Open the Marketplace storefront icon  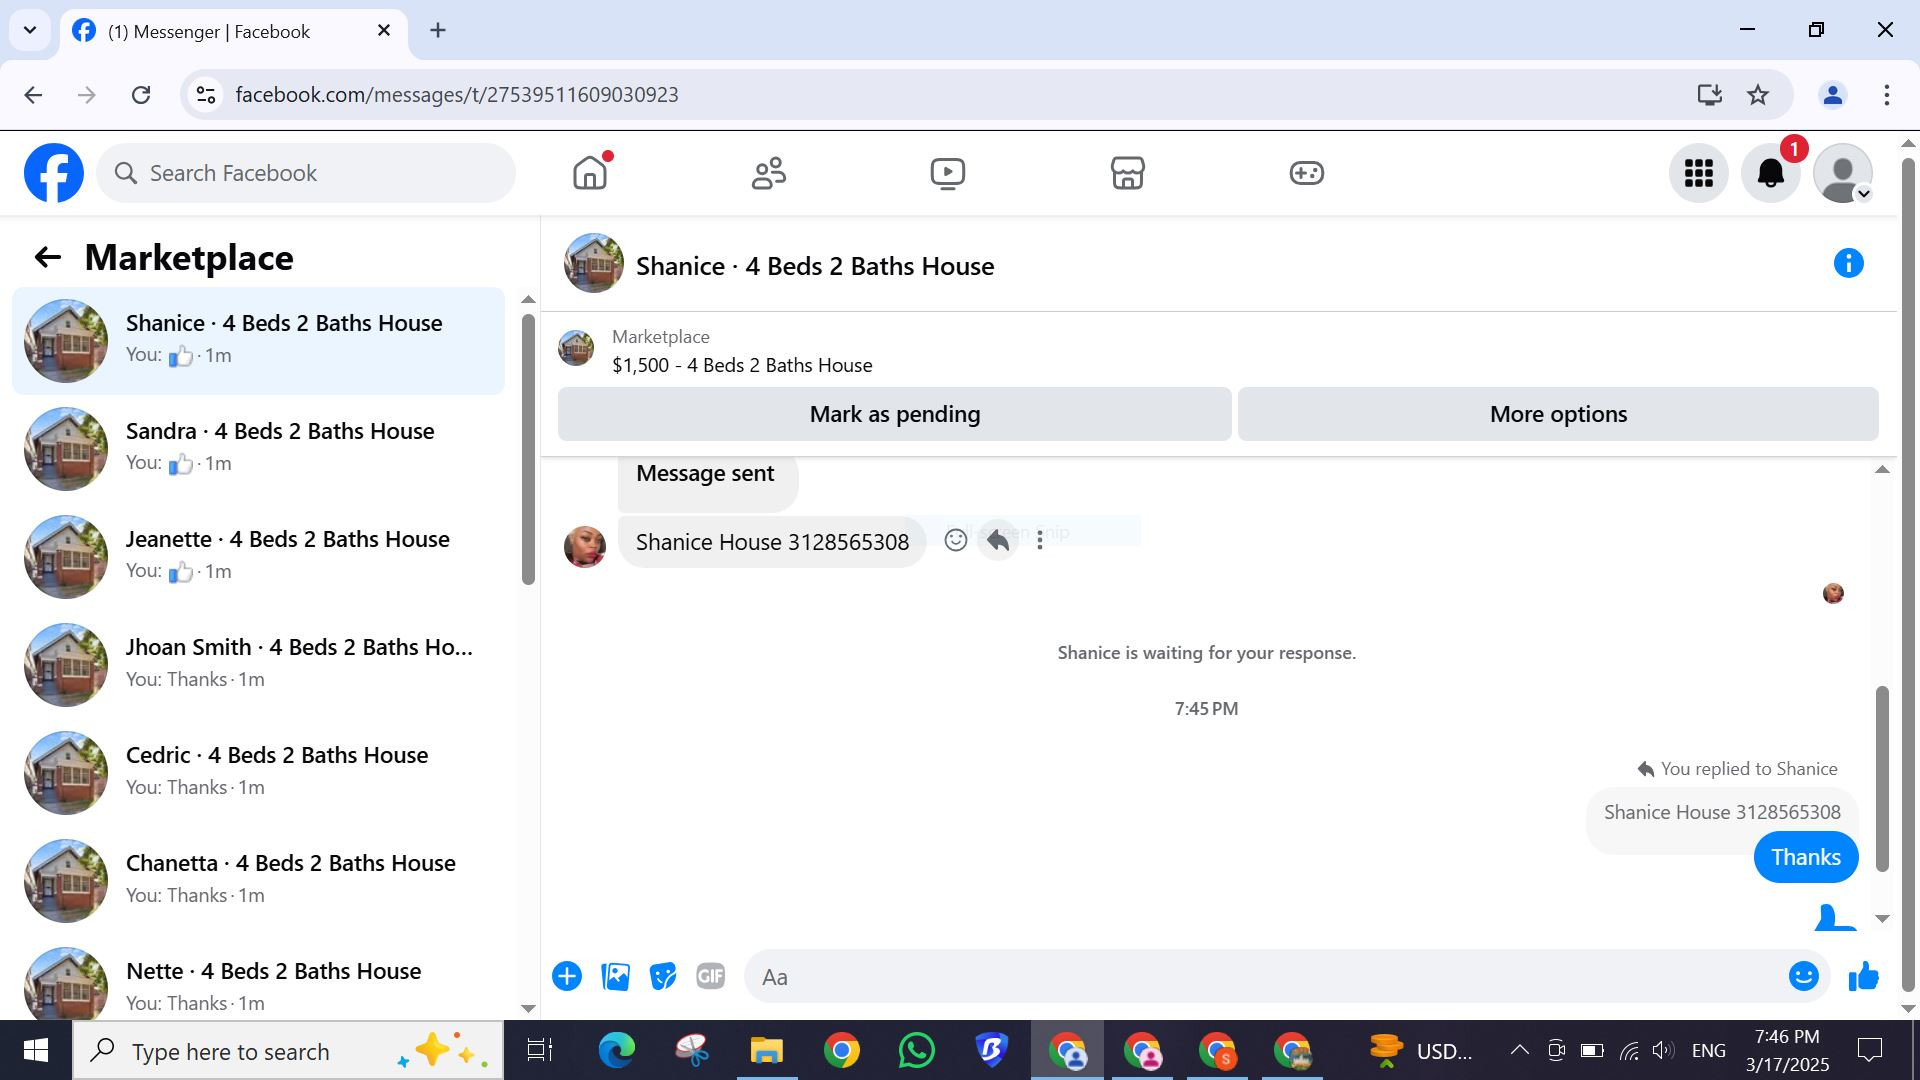tap(1127, 173)
